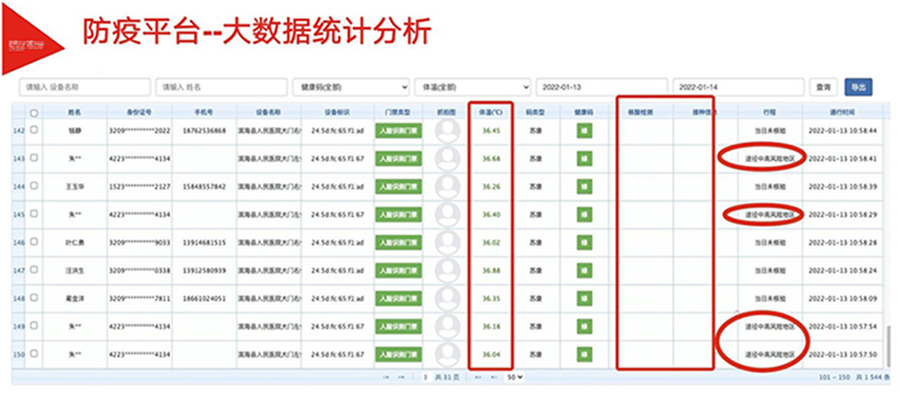Click the blue 导出 export button
The height and width of the screenshot is (394, 900).
point(858,87)
